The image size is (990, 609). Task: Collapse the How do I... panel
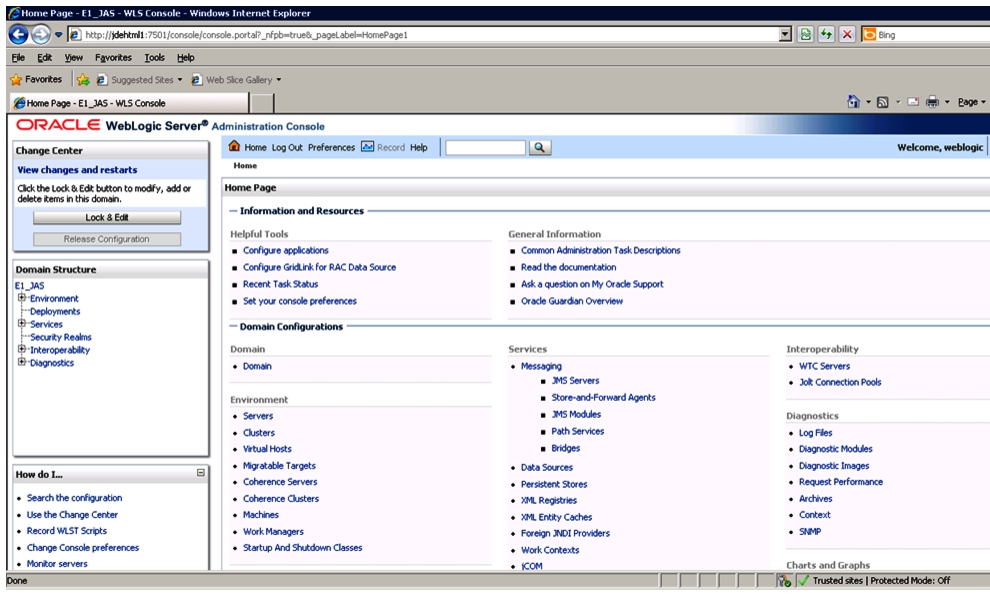click(x=201, y=473)
